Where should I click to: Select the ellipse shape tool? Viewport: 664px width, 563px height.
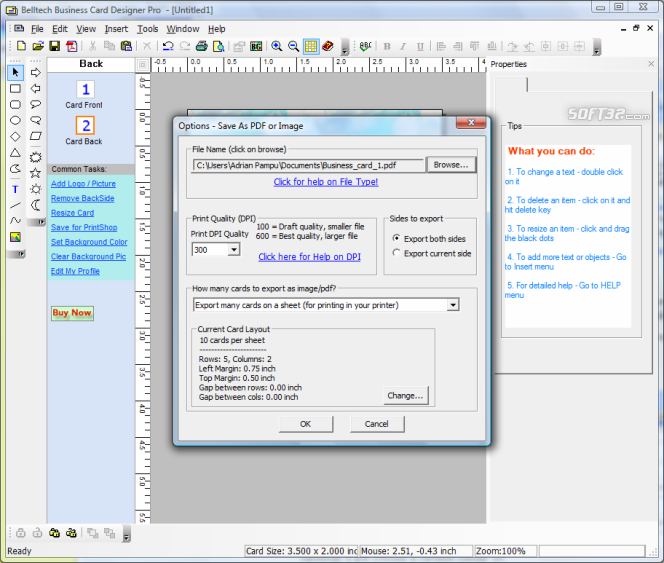(15, 121)
